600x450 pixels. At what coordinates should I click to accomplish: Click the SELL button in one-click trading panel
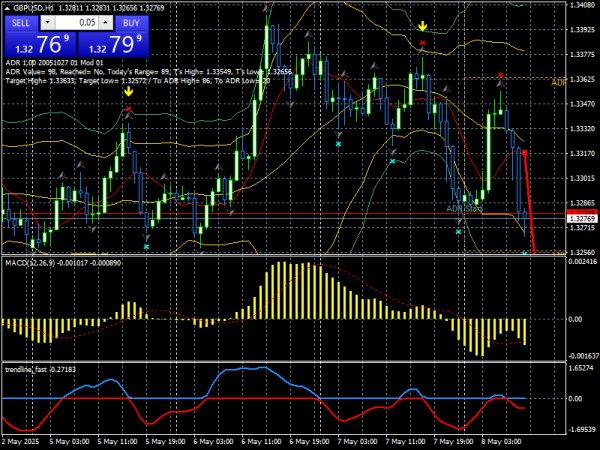coord(21,23)
